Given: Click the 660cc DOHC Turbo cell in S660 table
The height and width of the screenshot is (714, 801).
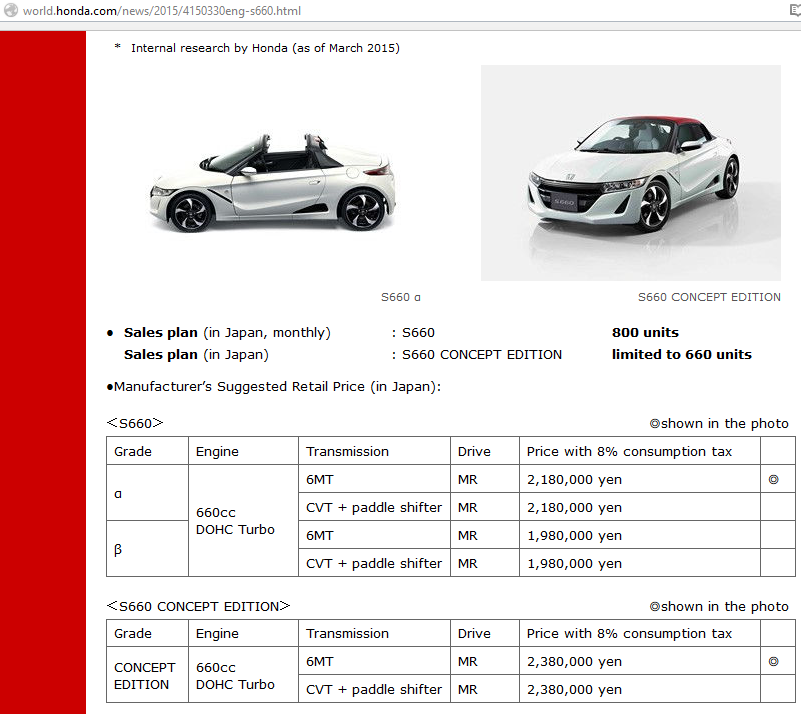Looking at the screenshot, I should [235, 521].
